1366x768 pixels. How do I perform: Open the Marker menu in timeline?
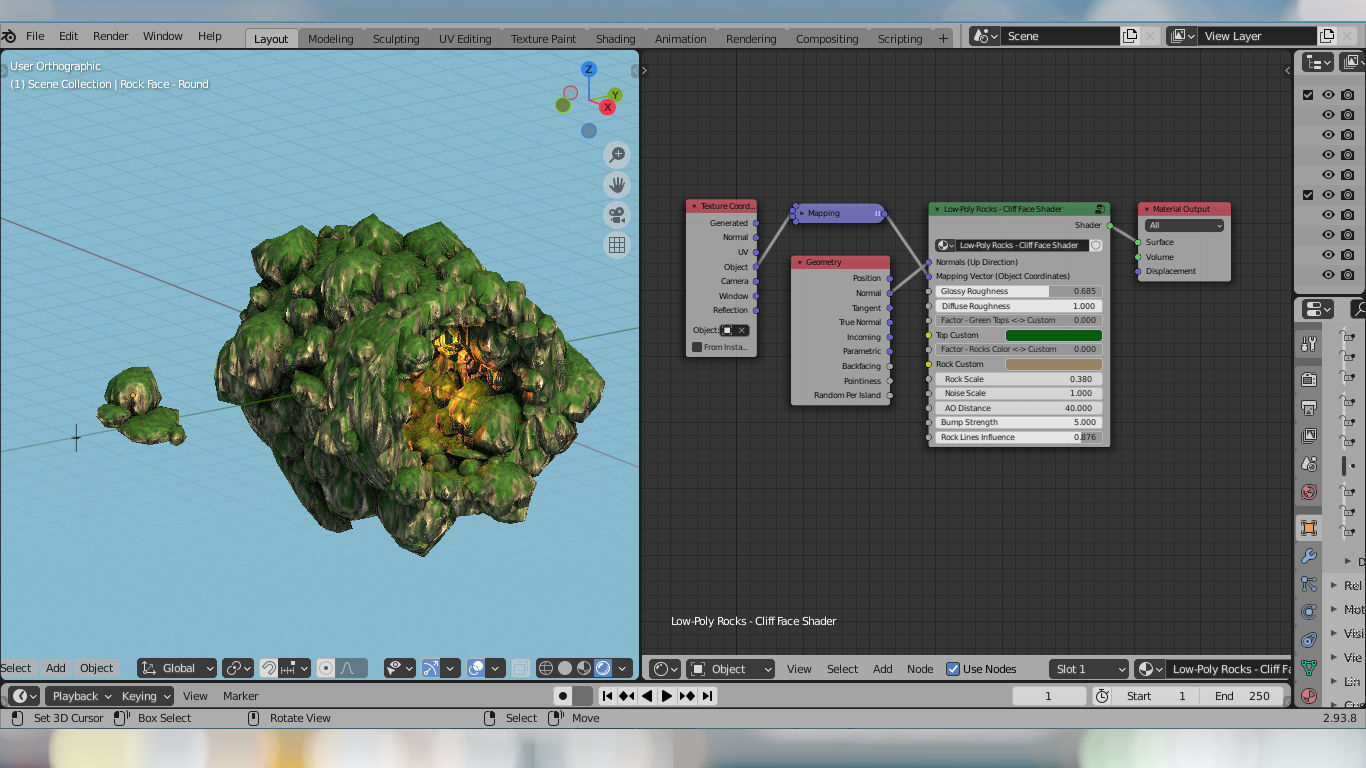241,696
